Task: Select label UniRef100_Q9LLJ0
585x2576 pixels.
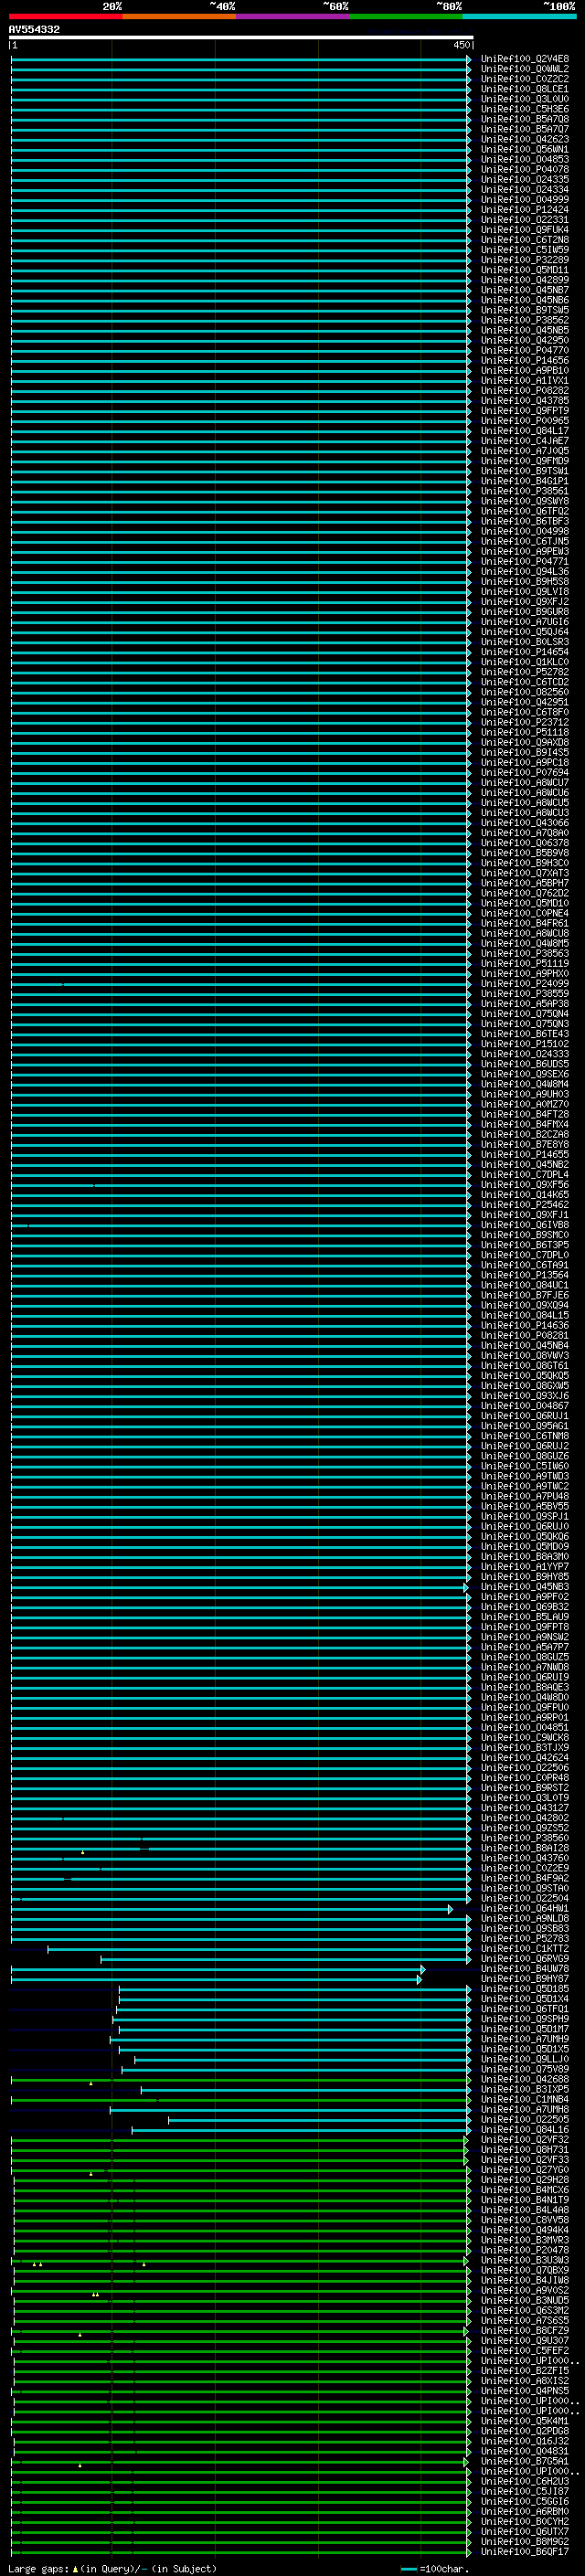Action: [x=525, y=2060]
